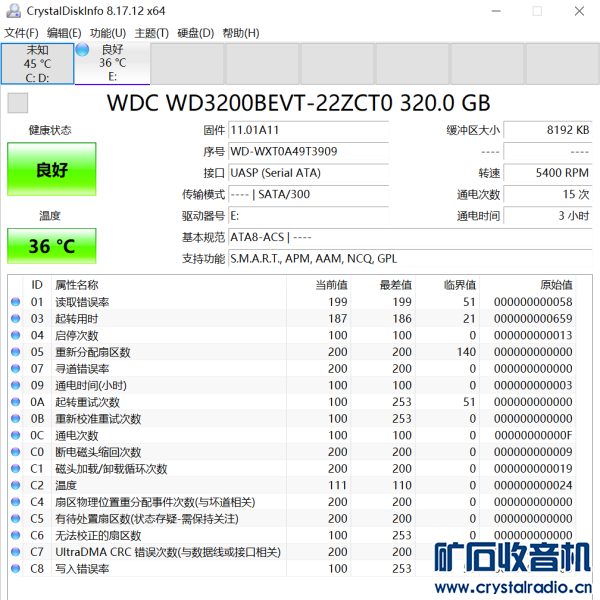Open the 硬盘(D) menu
Image resolution: width=600 pixels, height=600 pixels.
pyautogui.click(x=196, y=33)
